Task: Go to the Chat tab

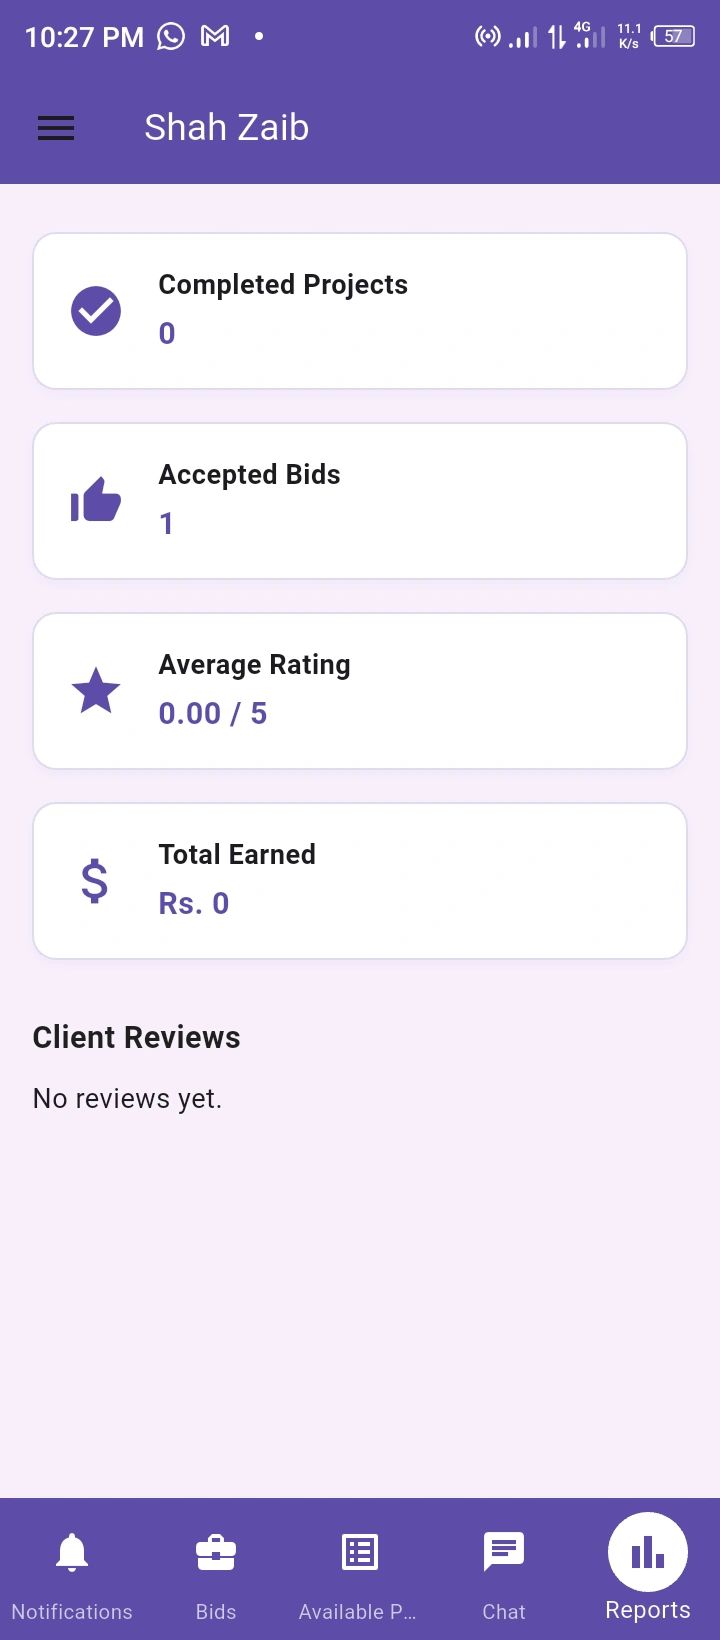Action: (503, 1566)
